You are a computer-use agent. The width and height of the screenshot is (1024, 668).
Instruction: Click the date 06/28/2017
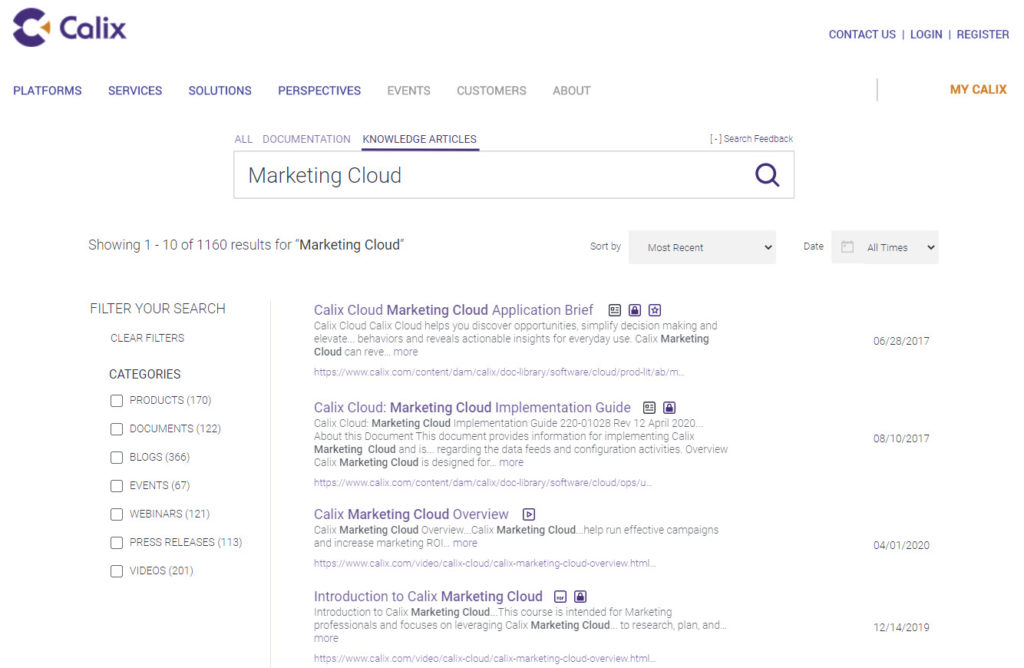click(x=901, y=341)
